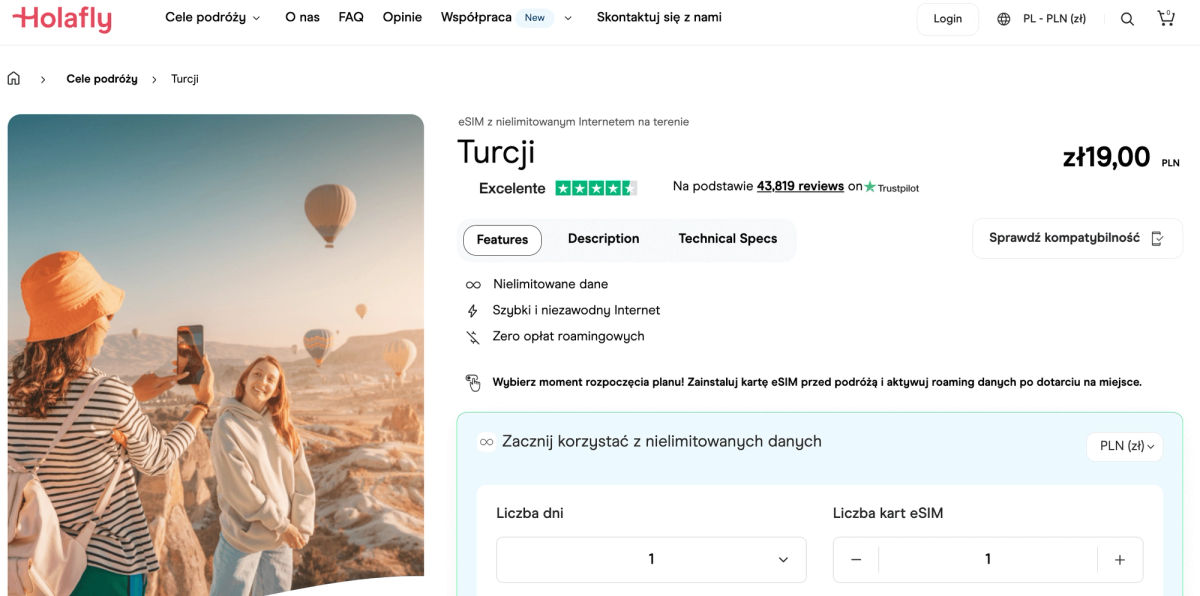Click the clipboard icon on Sprawdź kompatybilność

1157,238
